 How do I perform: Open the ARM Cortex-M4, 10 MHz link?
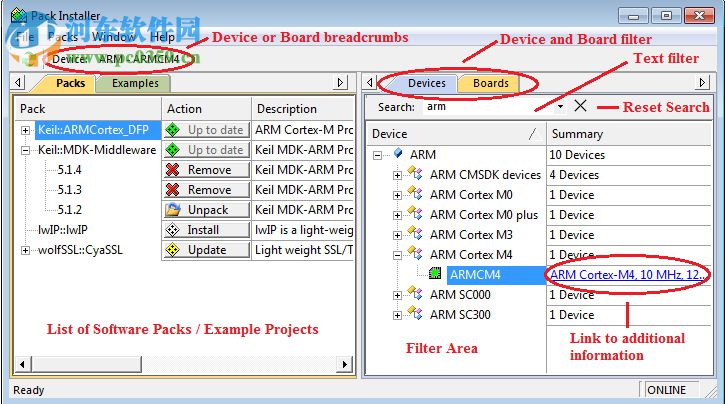coord(627,275)
